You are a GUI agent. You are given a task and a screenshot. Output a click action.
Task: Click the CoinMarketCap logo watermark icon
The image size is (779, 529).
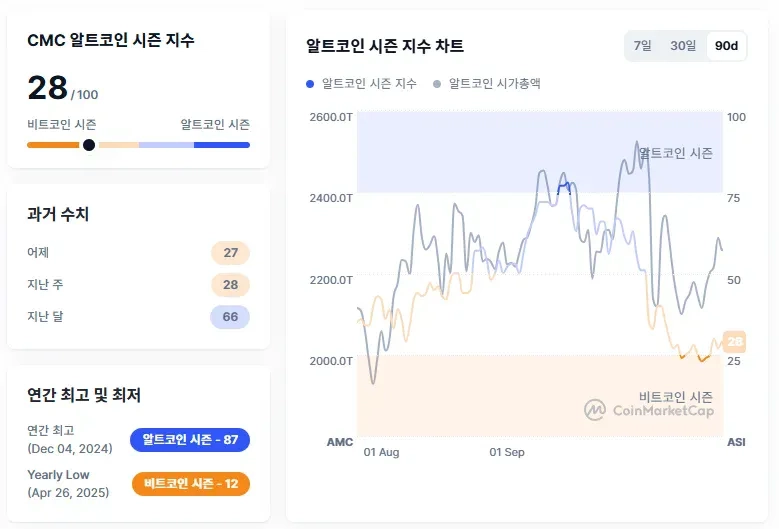coord(595,410)
